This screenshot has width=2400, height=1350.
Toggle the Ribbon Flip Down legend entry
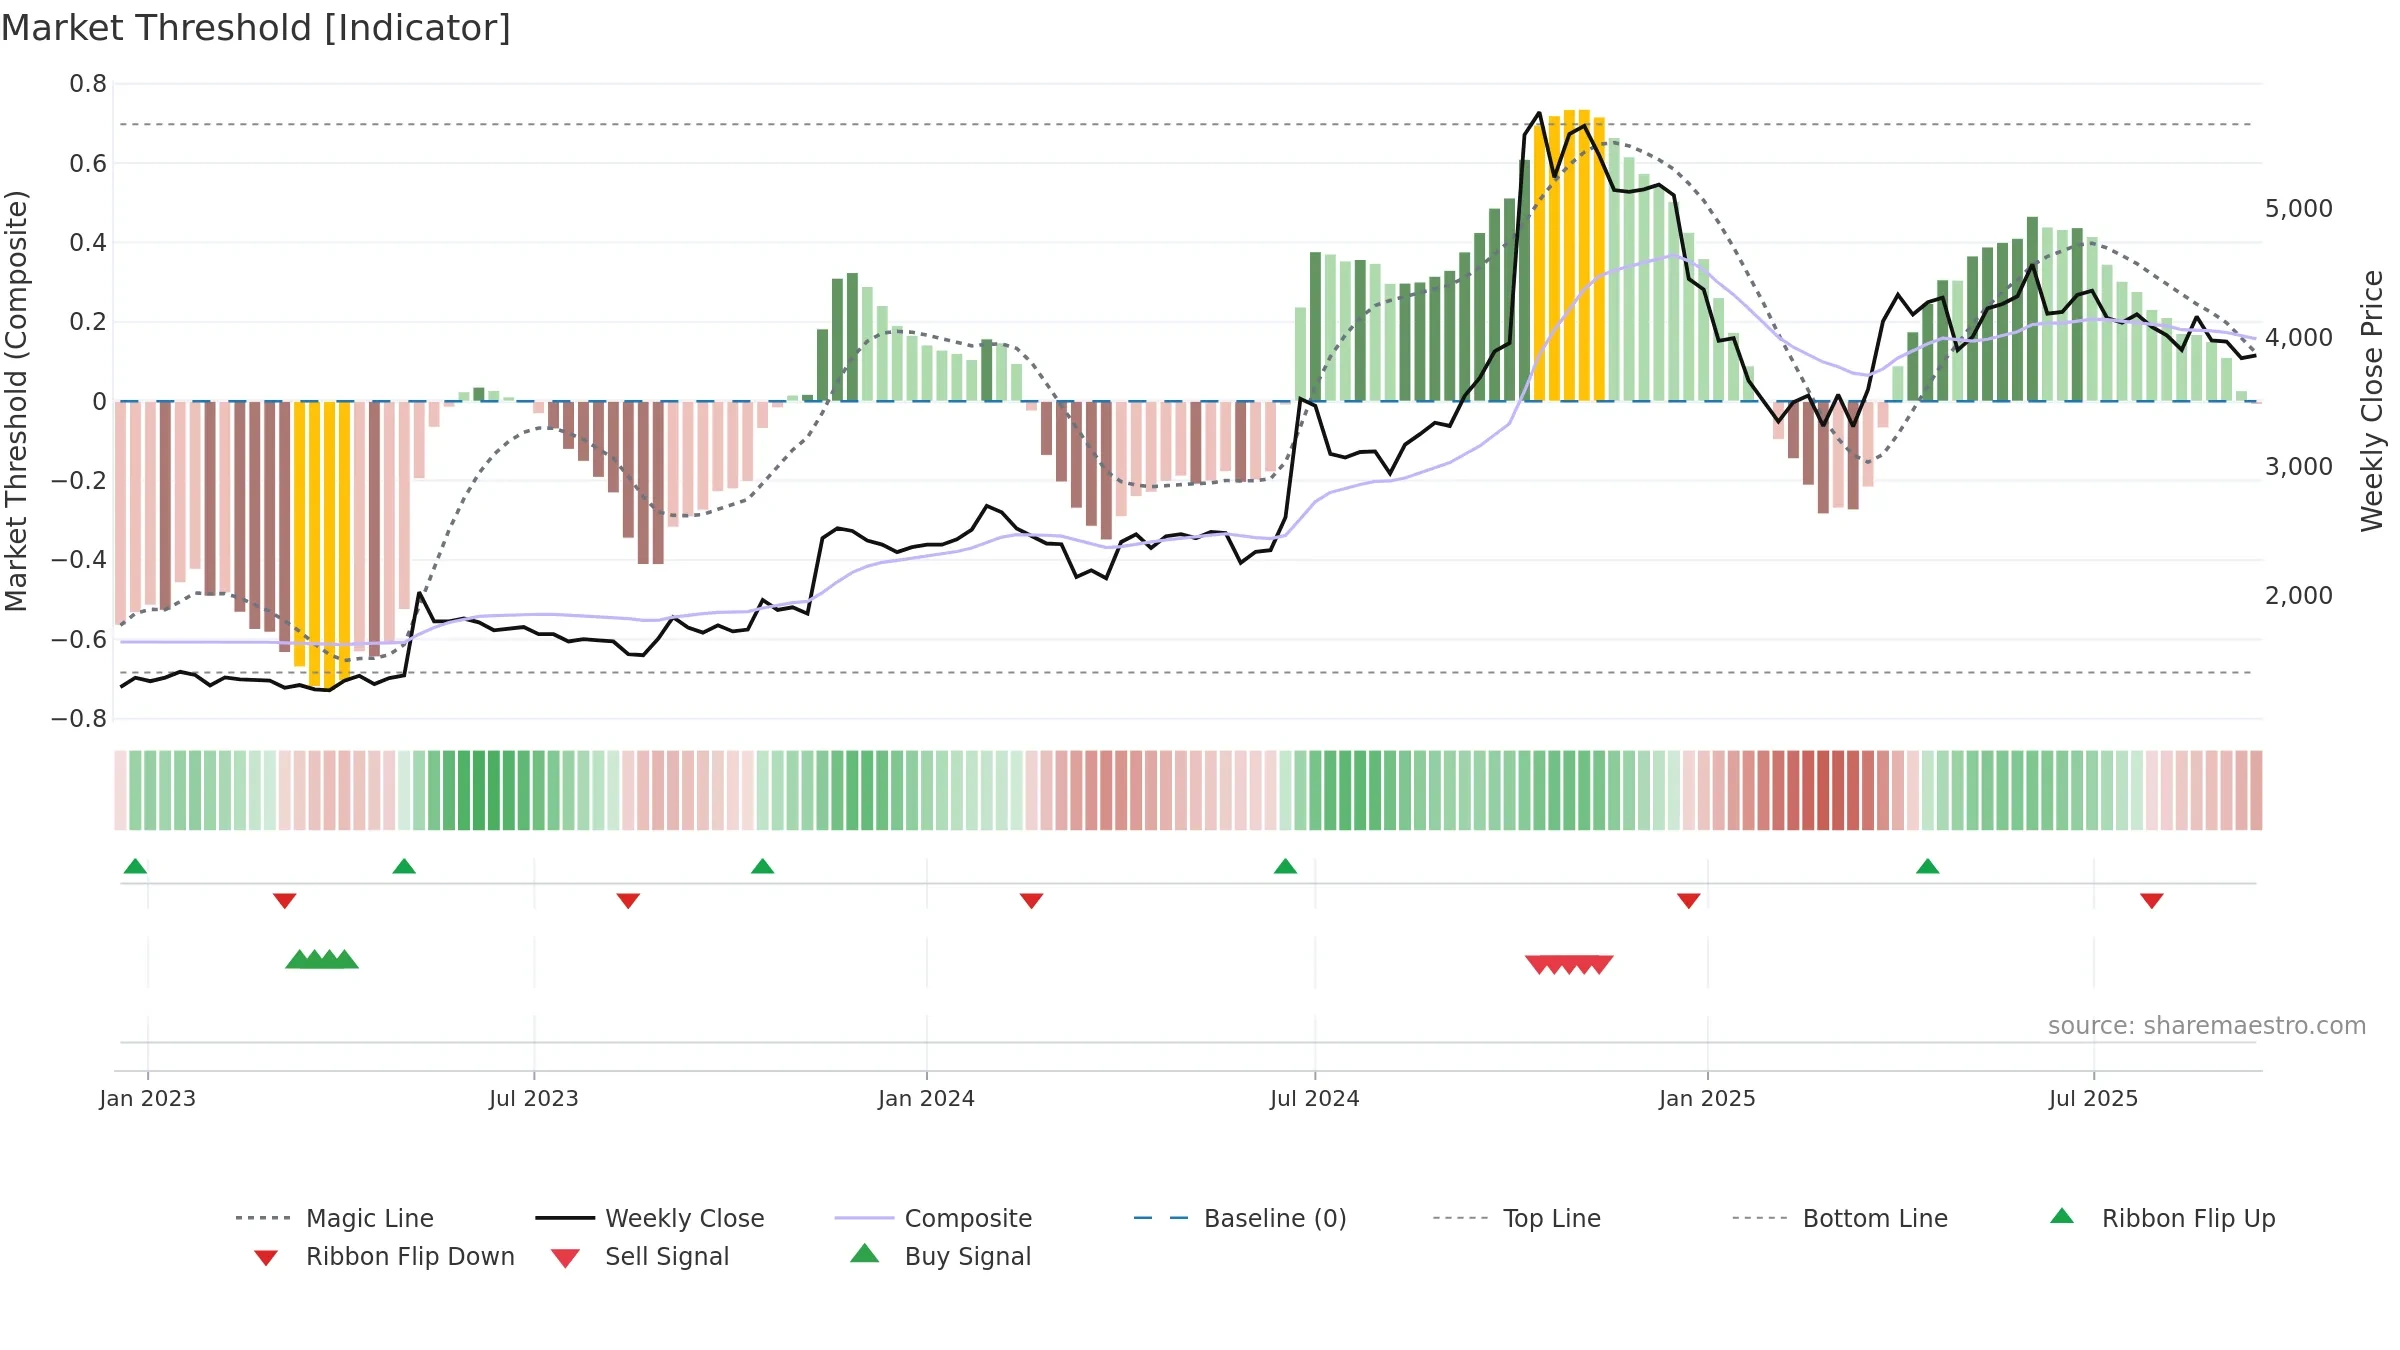383,1256
